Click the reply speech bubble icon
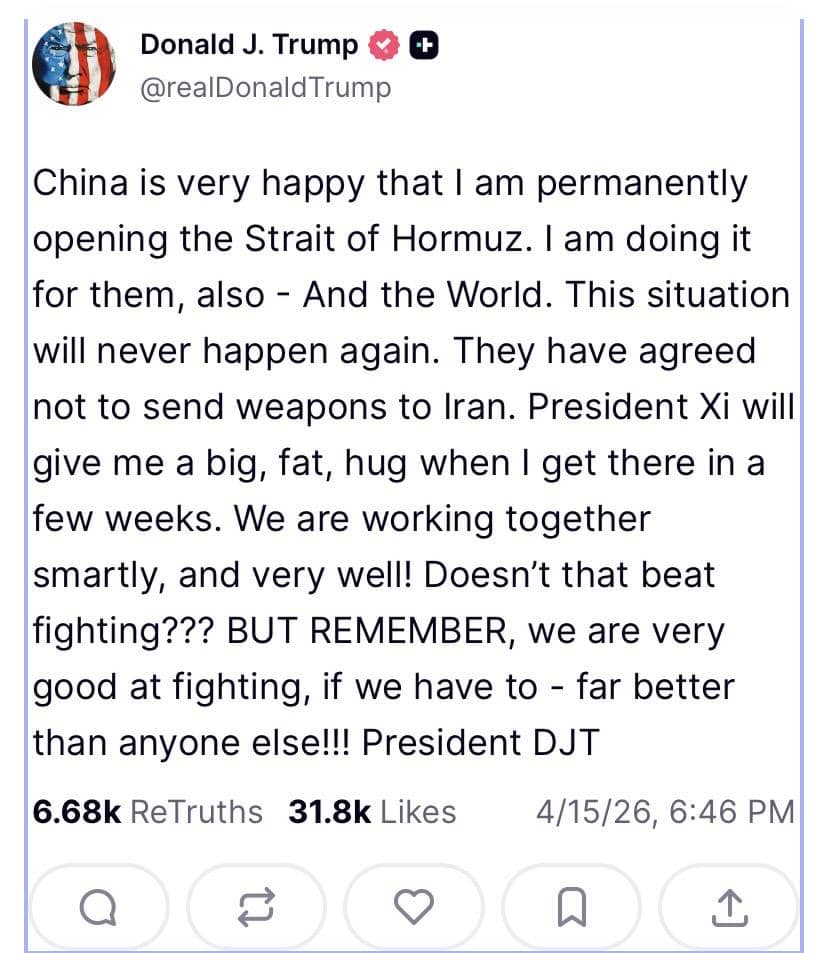This screenshot has height=953, width=828. tap(97, 907)
